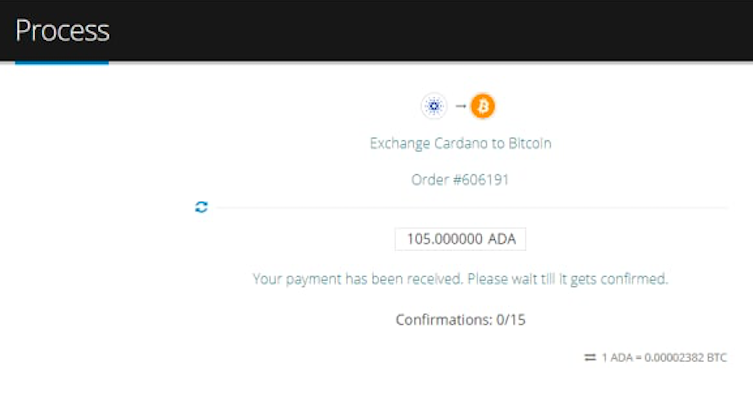Click the 1 ADA = 0.00002382 BTC rate

(x=664, y=357)
